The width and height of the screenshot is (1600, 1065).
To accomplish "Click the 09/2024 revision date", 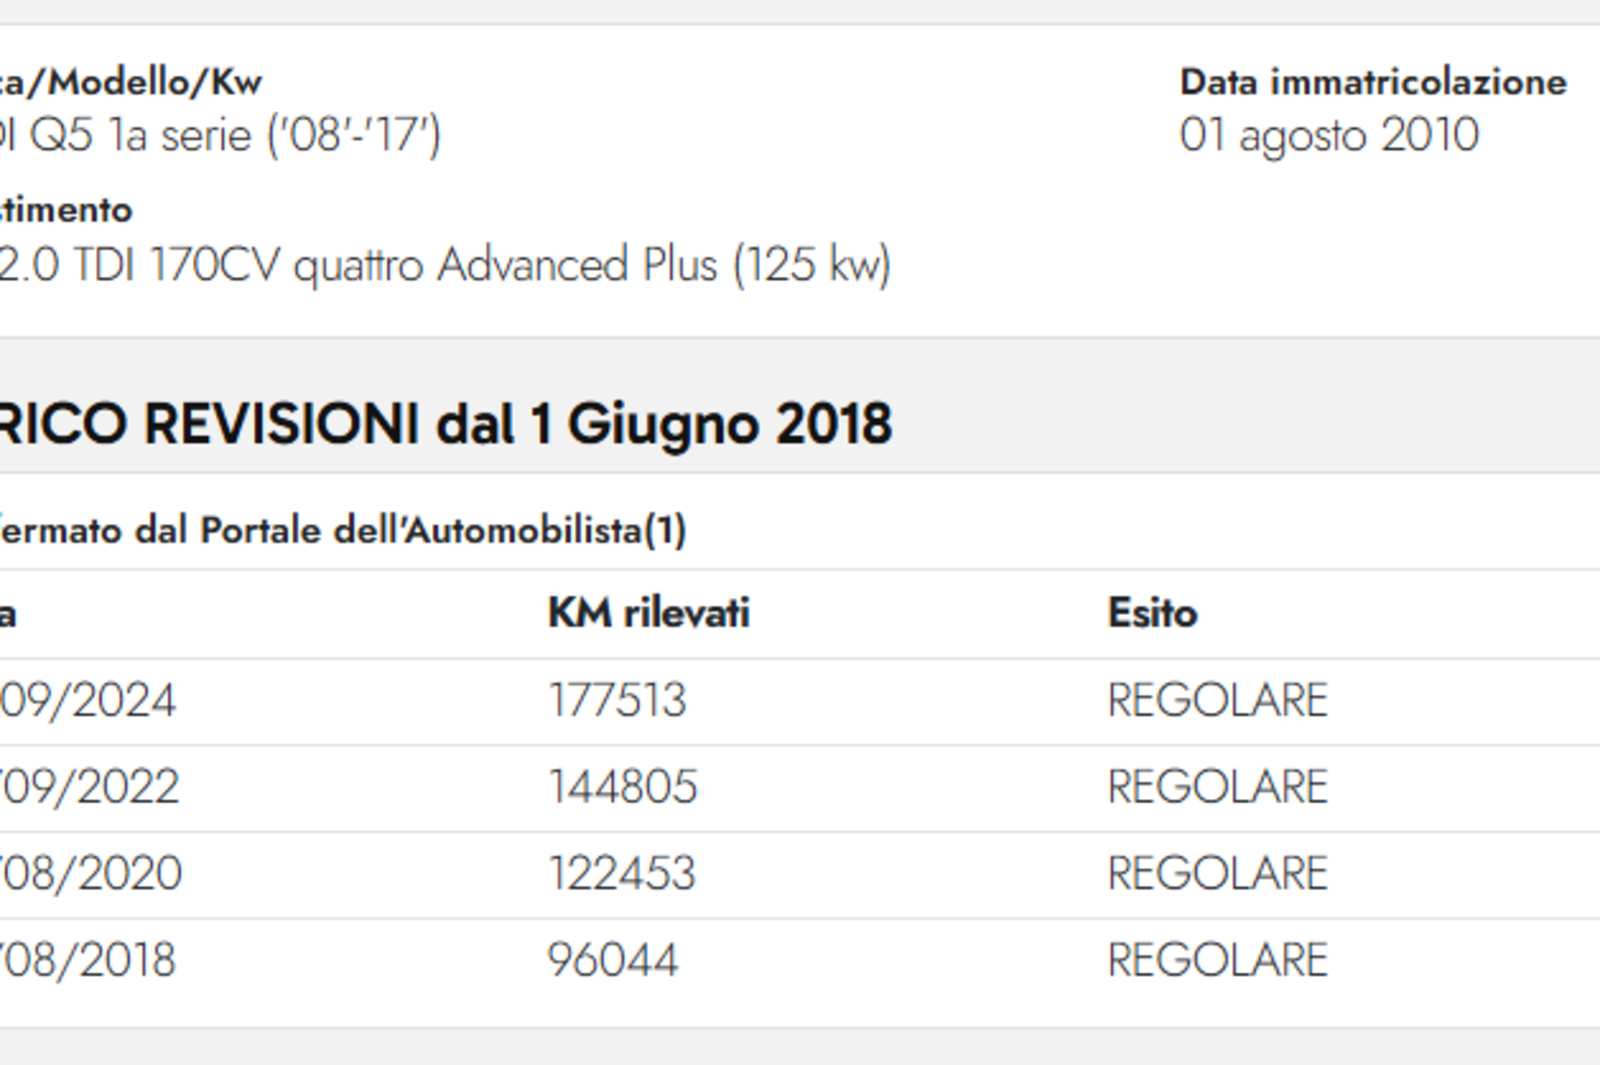I will click(88, 700).
